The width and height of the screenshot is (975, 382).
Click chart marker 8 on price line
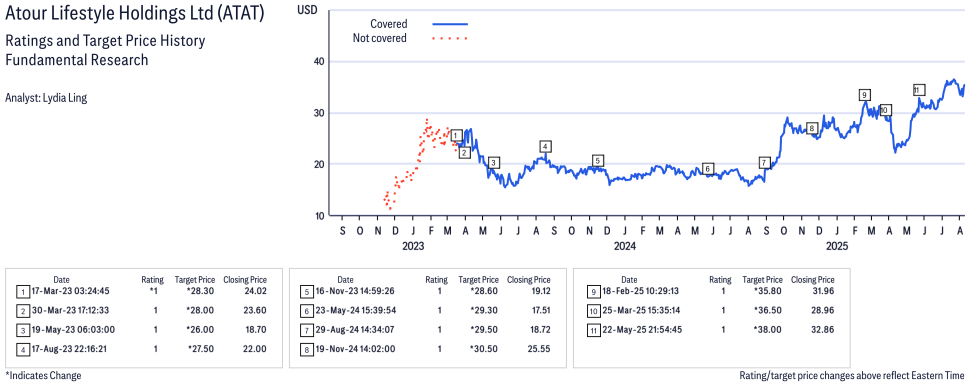pyautogui.click(x=811, y=128)
